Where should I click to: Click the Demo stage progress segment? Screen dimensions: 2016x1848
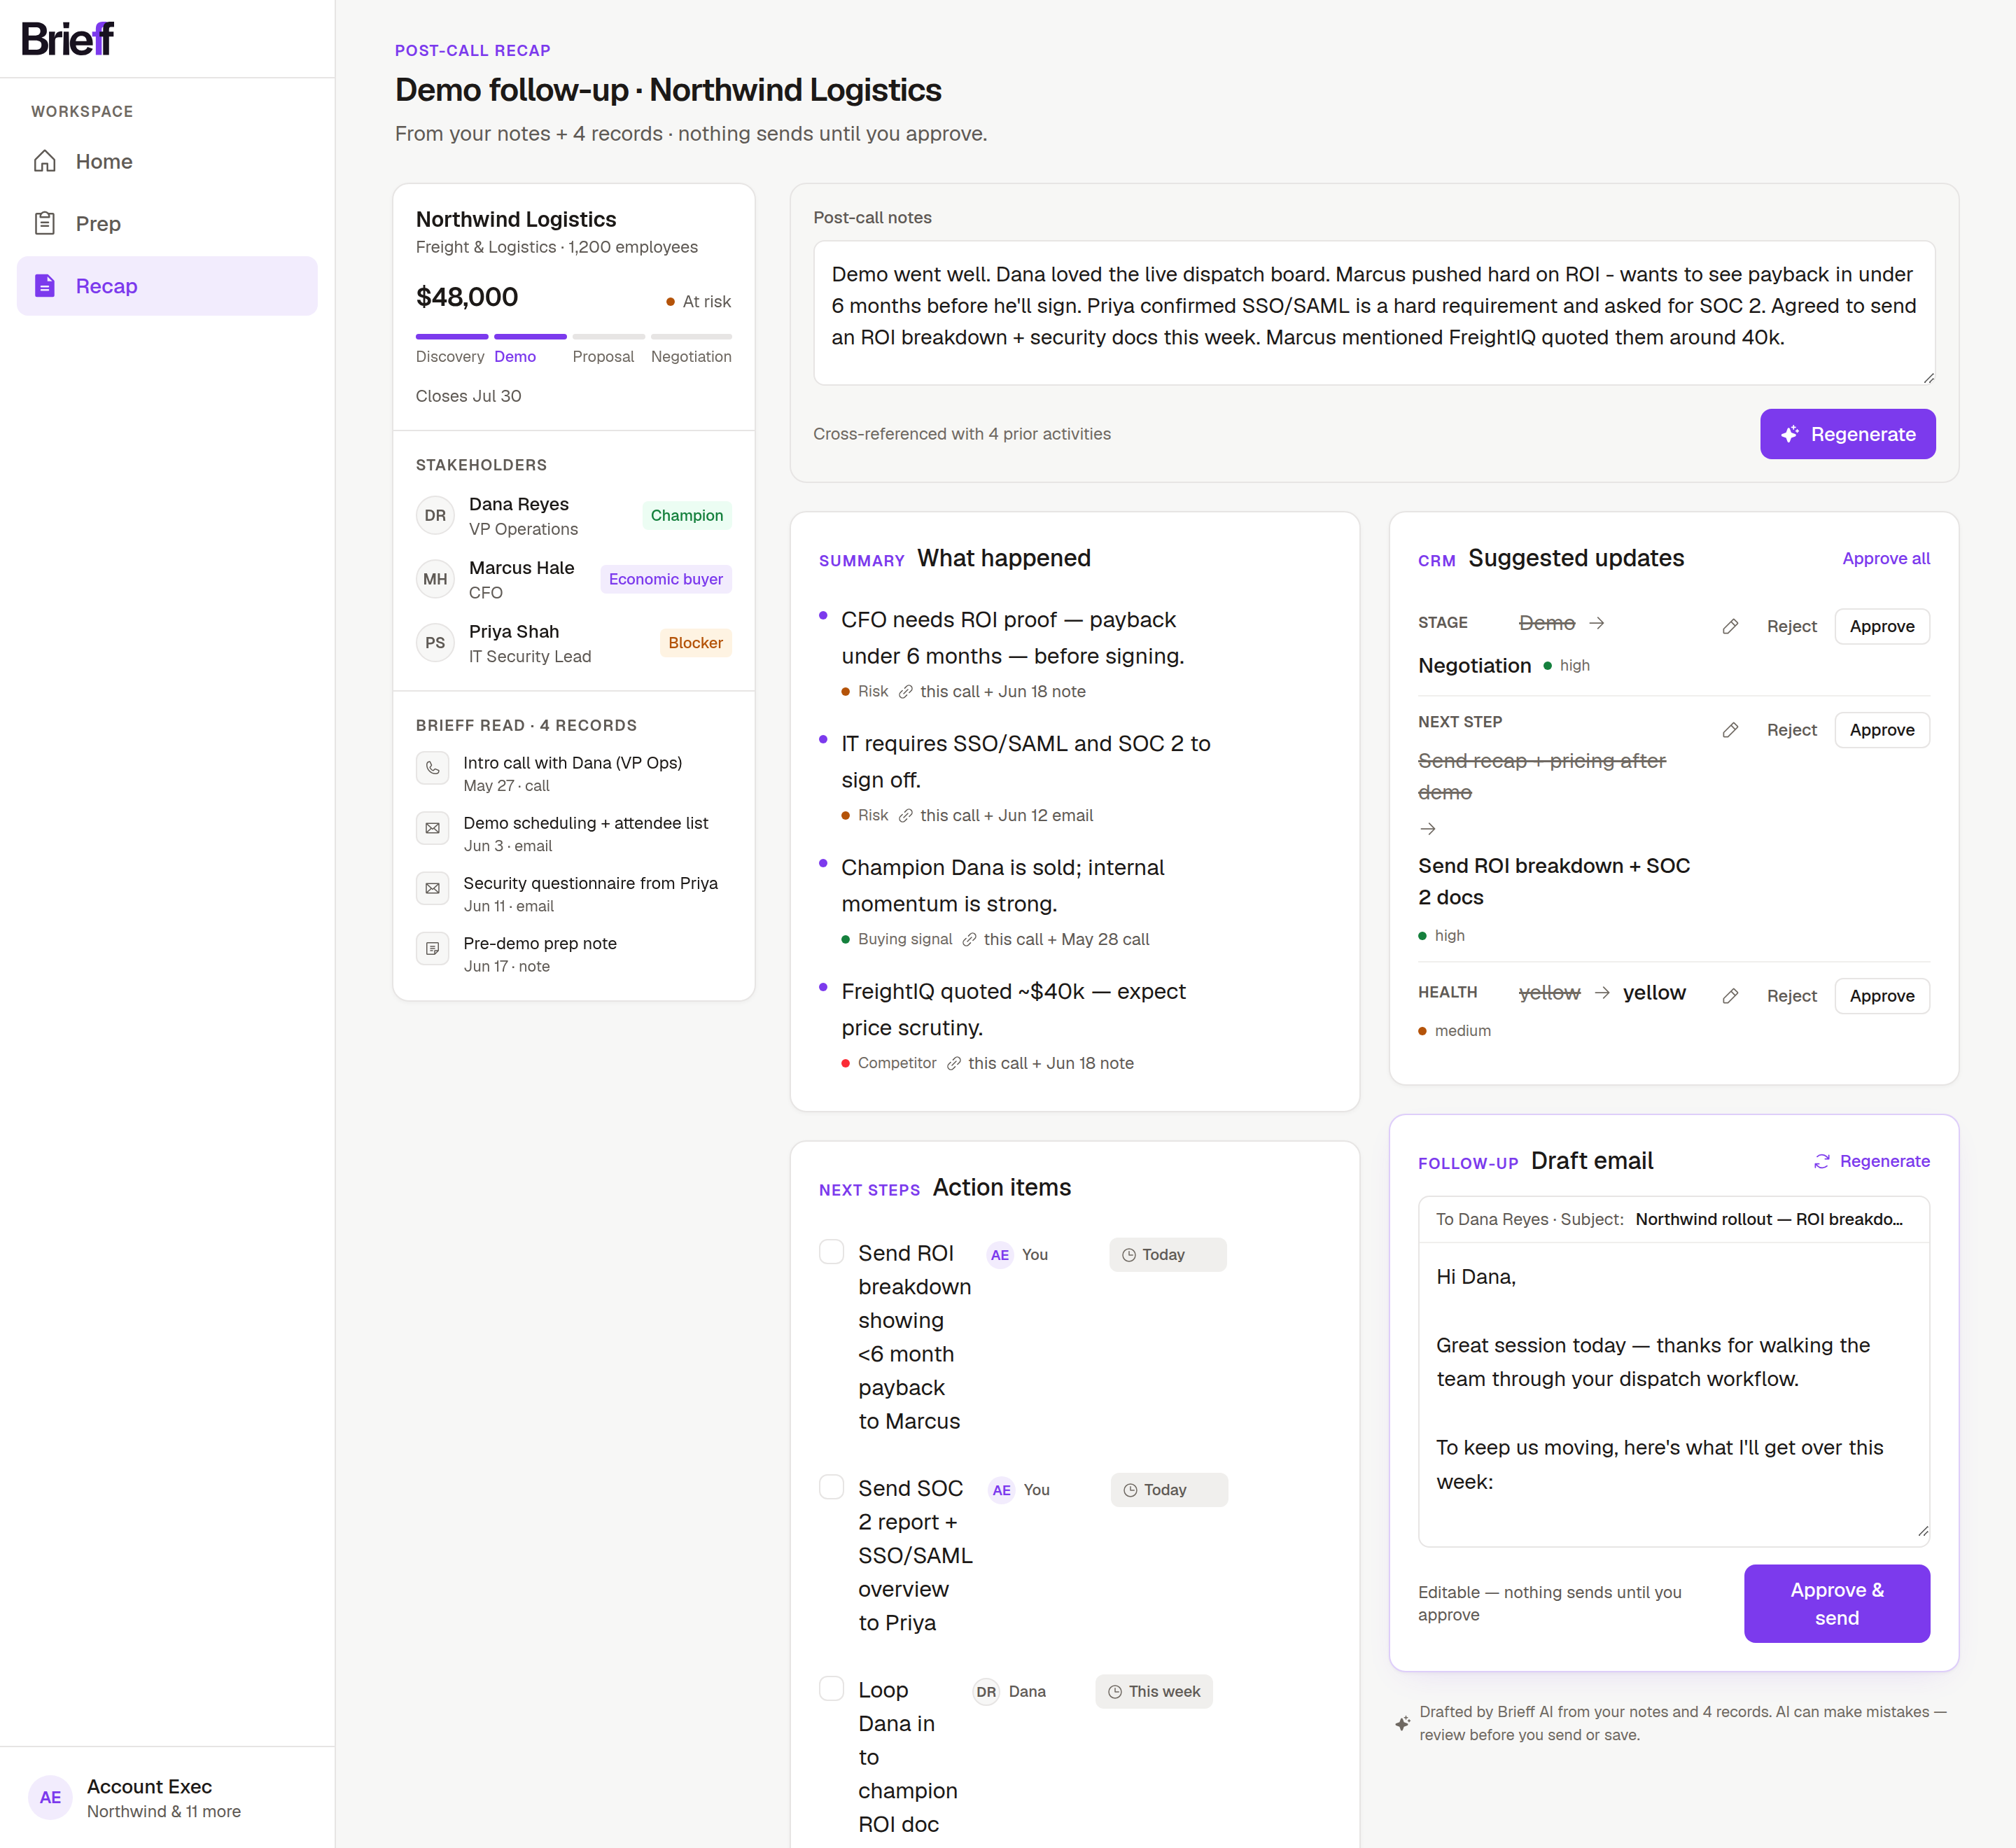(530, 337)
